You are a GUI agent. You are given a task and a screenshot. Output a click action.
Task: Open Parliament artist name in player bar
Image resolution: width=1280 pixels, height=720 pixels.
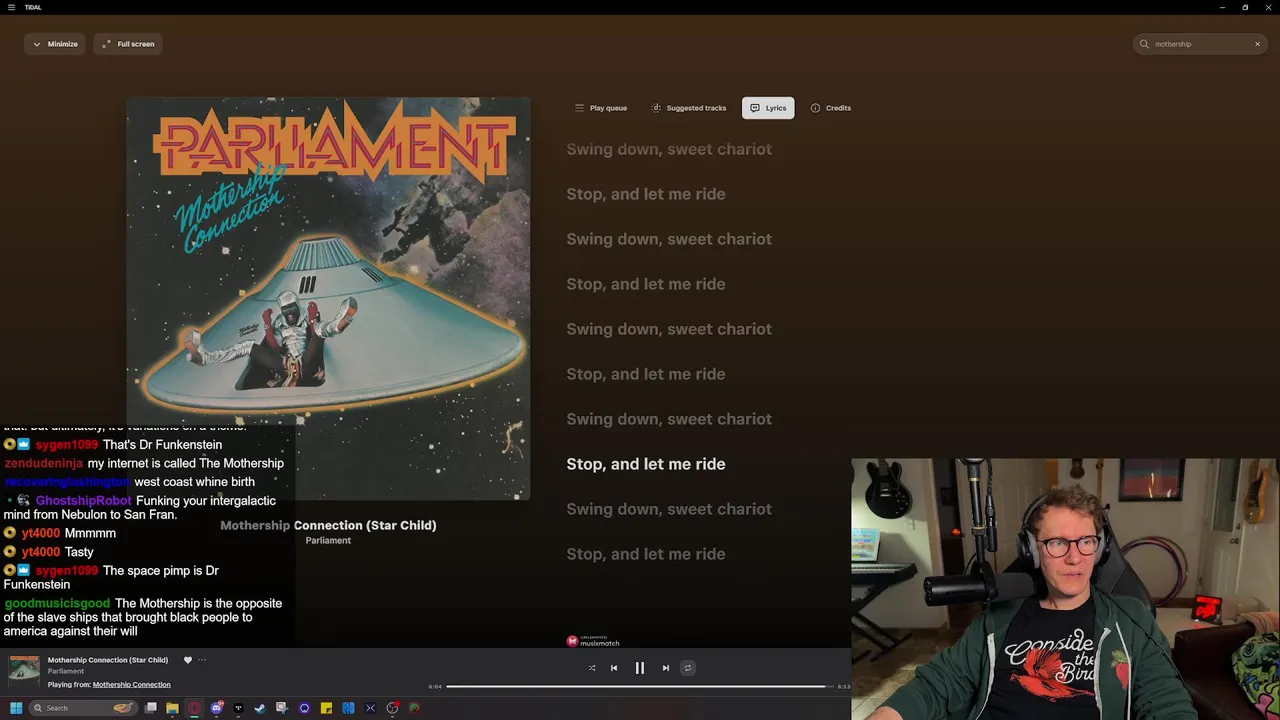tap(66, 671)
